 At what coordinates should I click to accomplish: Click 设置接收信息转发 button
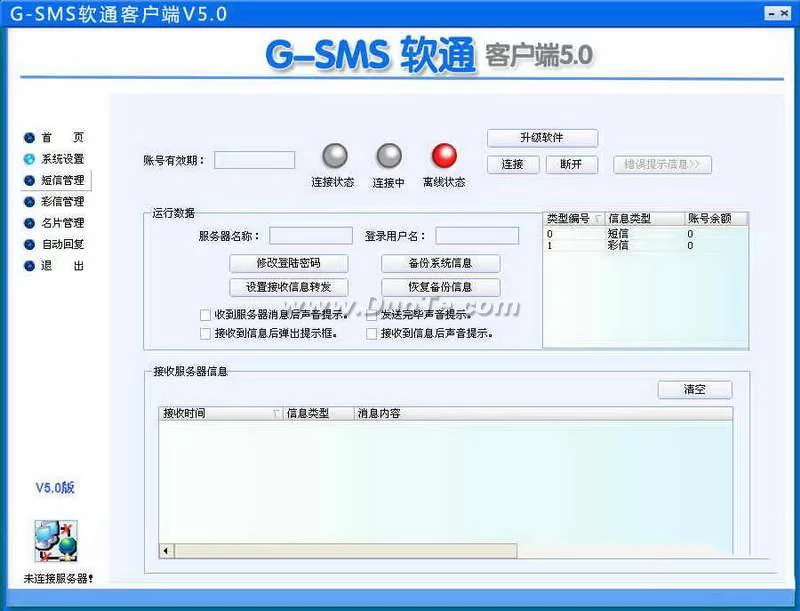289,287
